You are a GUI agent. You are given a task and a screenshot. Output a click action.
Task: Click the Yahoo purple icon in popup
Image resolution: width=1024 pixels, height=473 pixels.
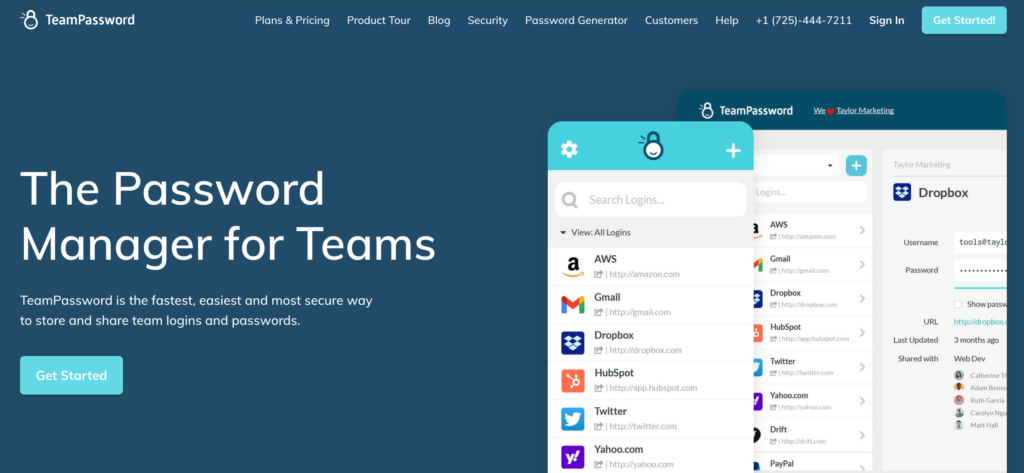573,456
